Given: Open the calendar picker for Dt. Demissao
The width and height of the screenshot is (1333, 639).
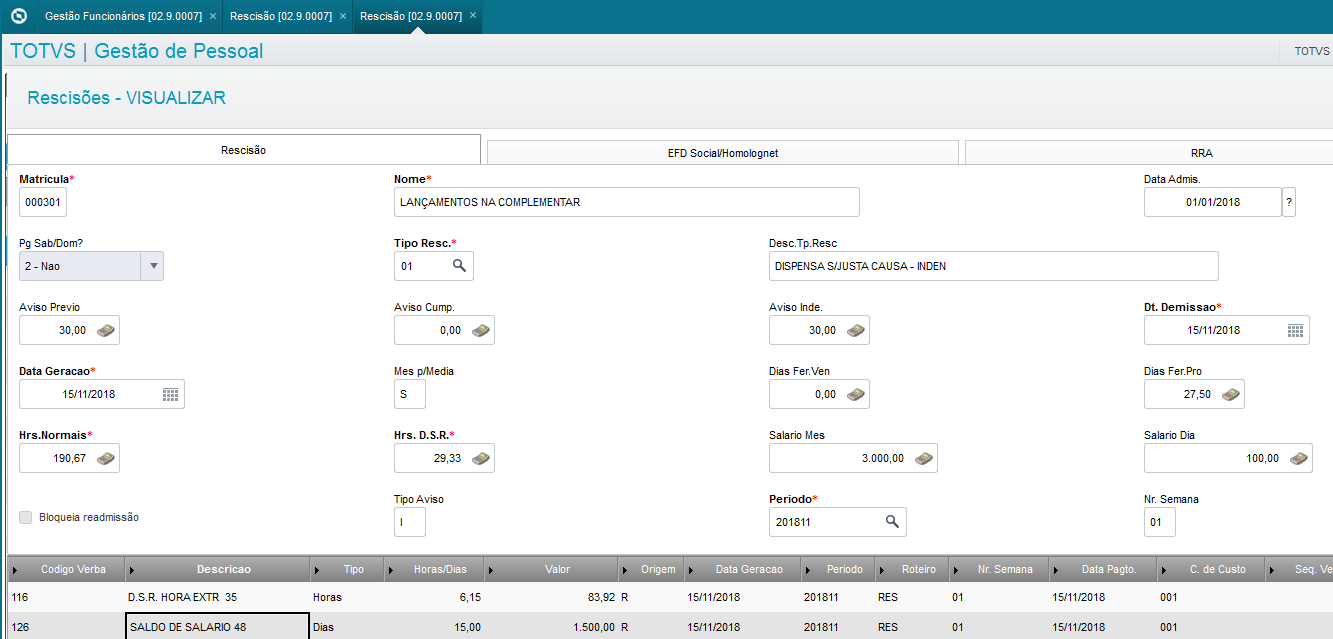Looking at the screenshot, I should pos(1295,330).
